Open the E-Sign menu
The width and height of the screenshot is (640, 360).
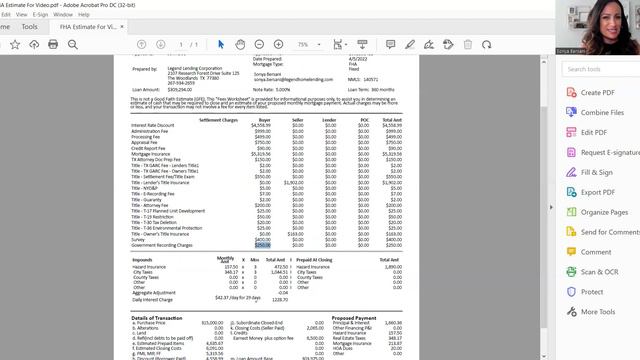40,14
